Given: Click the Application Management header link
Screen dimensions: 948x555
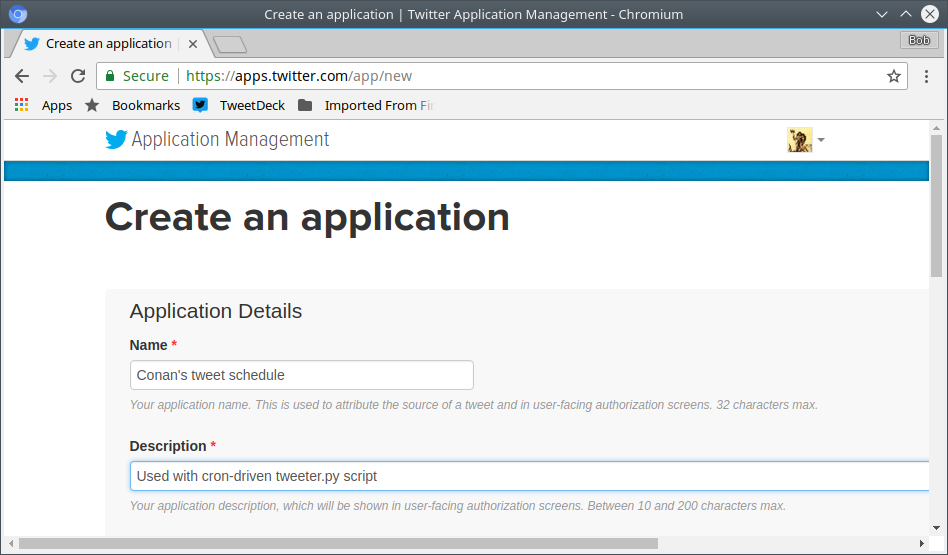Looking at the screenshot, I should point(230,140).
